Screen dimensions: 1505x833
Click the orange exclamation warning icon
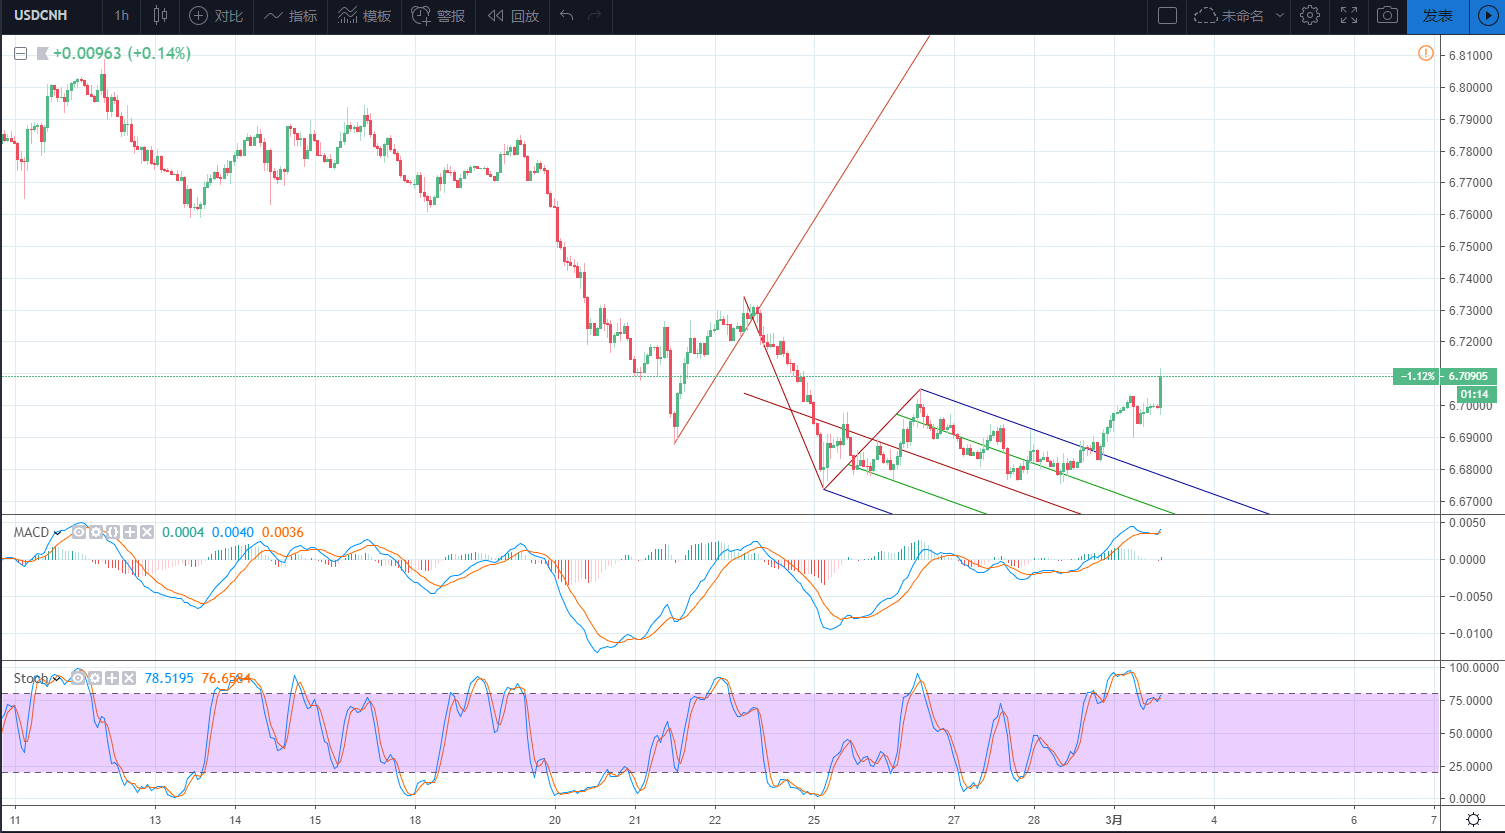[x=1425, y=53]
